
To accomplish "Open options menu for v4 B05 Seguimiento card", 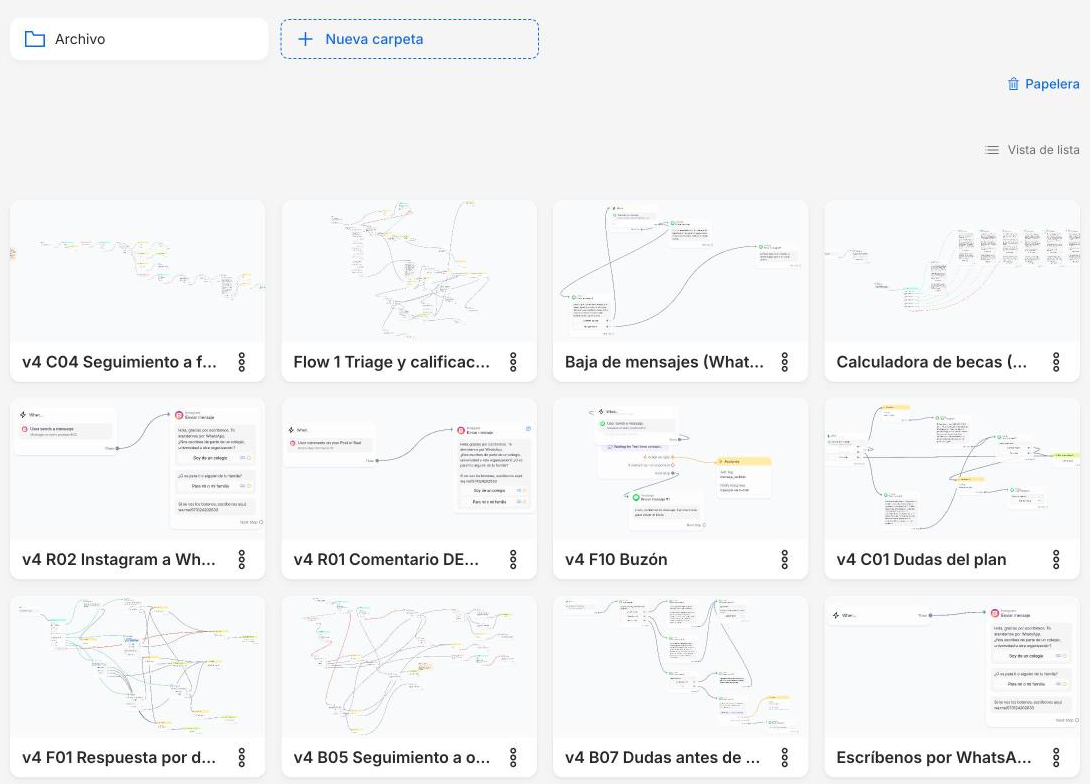I will [513, 758].
